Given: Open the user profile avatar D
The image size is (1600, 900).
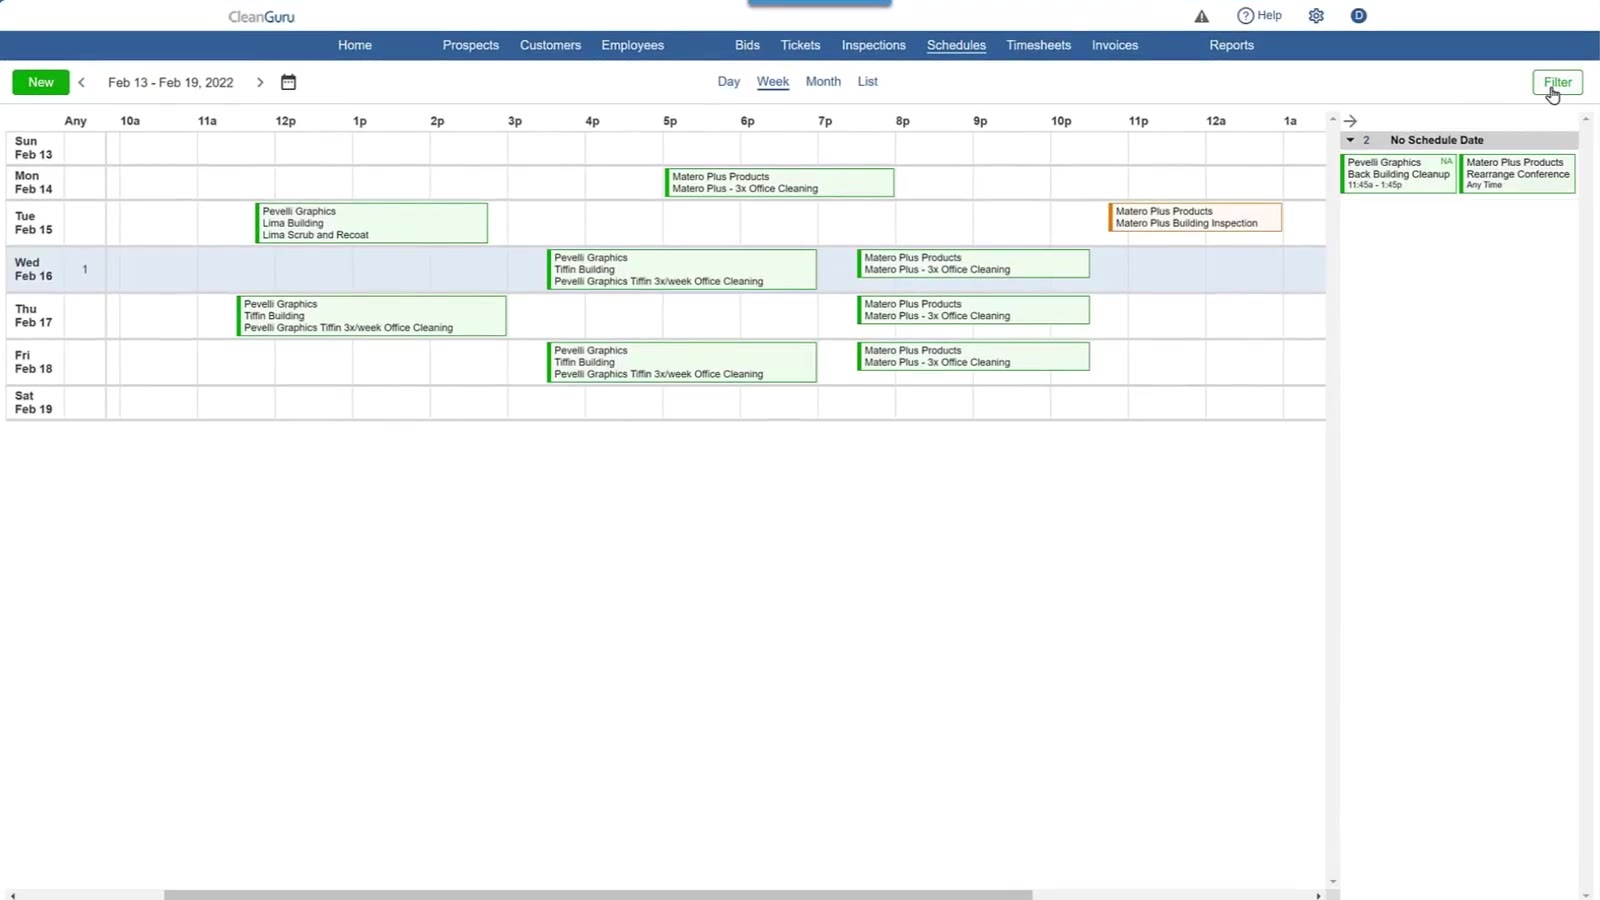Looking at the screenshot, I should click(1358, 16).
